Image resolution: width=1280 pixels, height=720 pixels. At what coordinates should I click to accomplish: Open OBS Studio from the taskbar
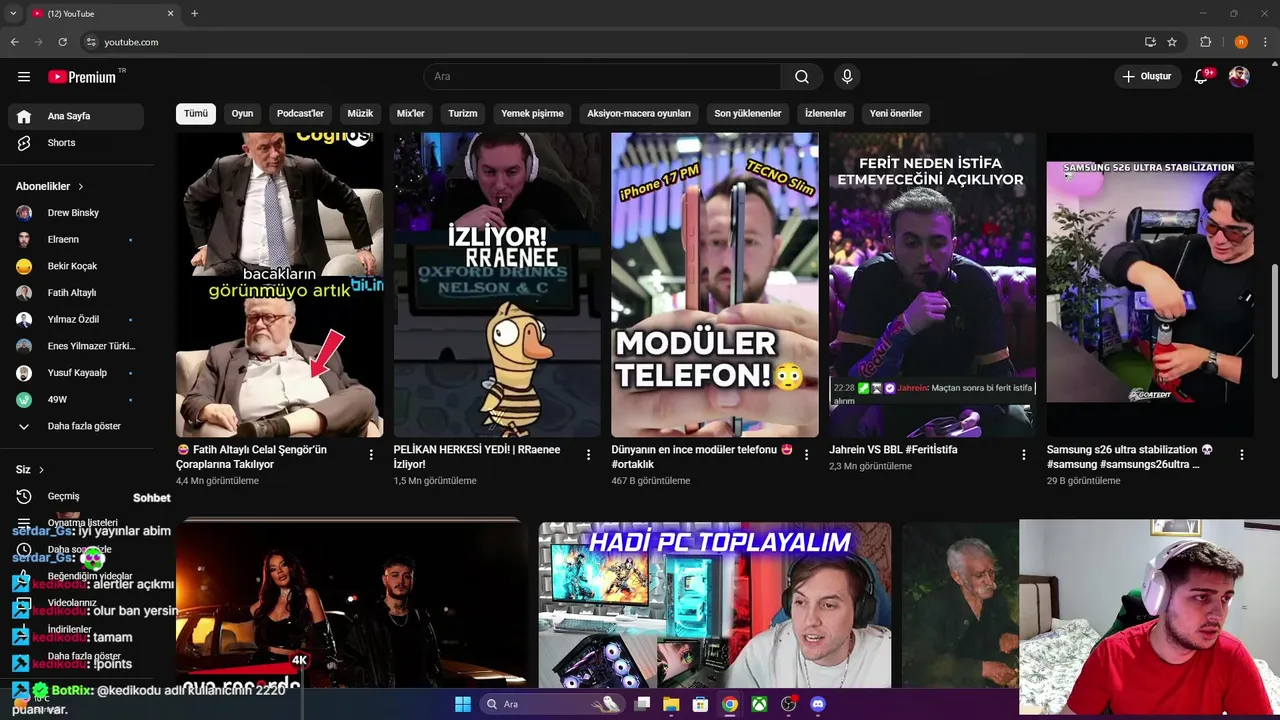pyautogui.click(x=788, y=704)
